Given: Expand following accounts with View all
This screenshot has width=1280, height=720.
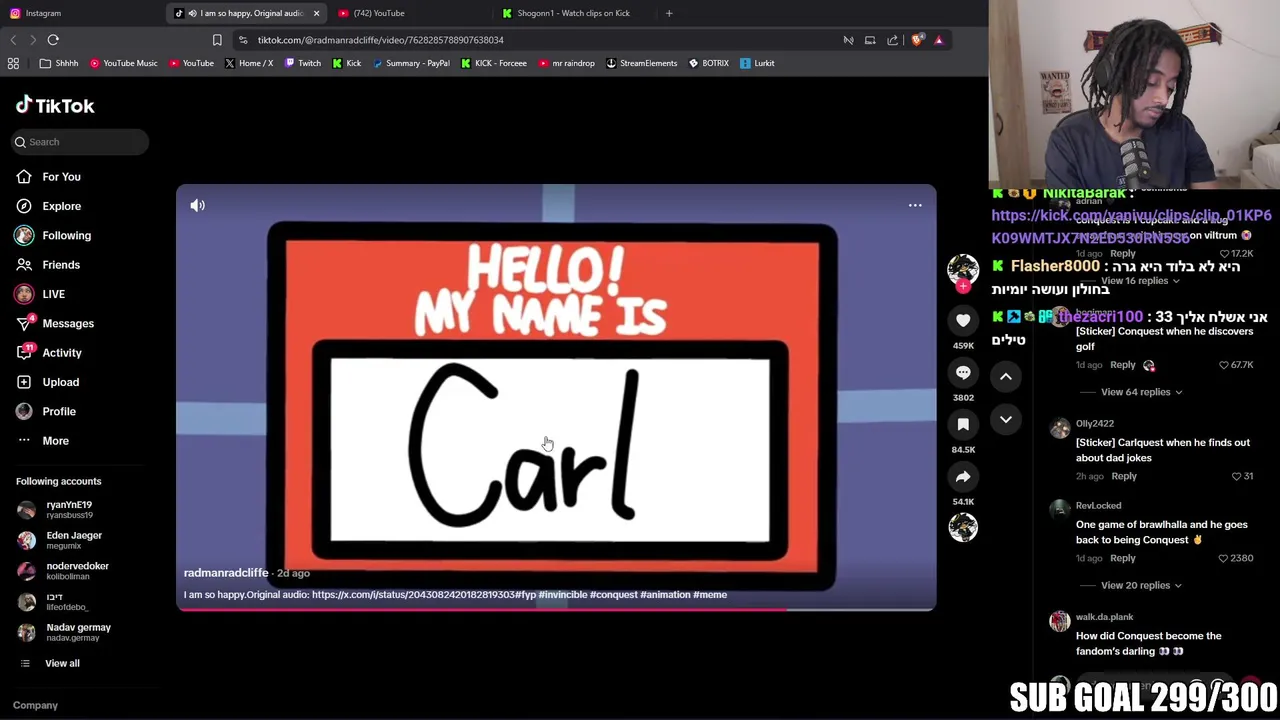Looking at the screenshot, I should pos(62,663).
